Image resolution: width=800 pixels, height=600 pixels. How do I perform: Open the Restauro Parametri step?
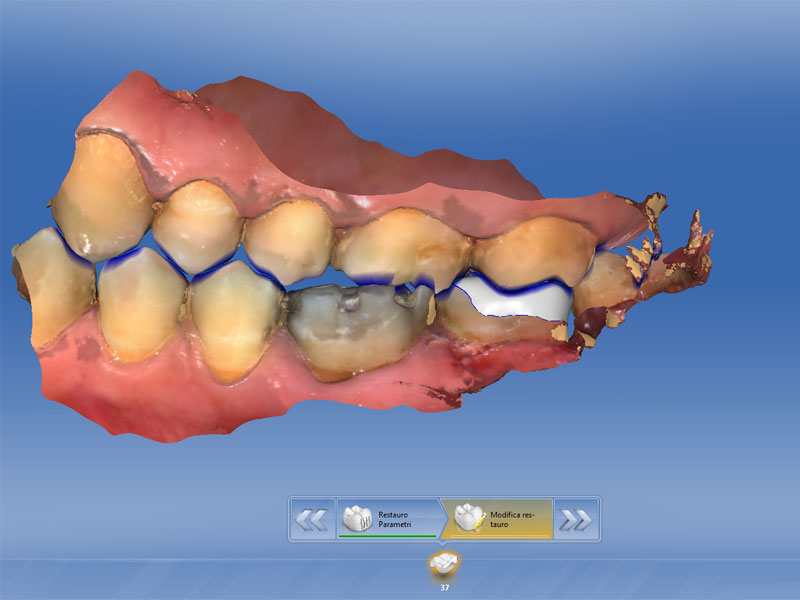pyautogui.click(x=388, y=519)
